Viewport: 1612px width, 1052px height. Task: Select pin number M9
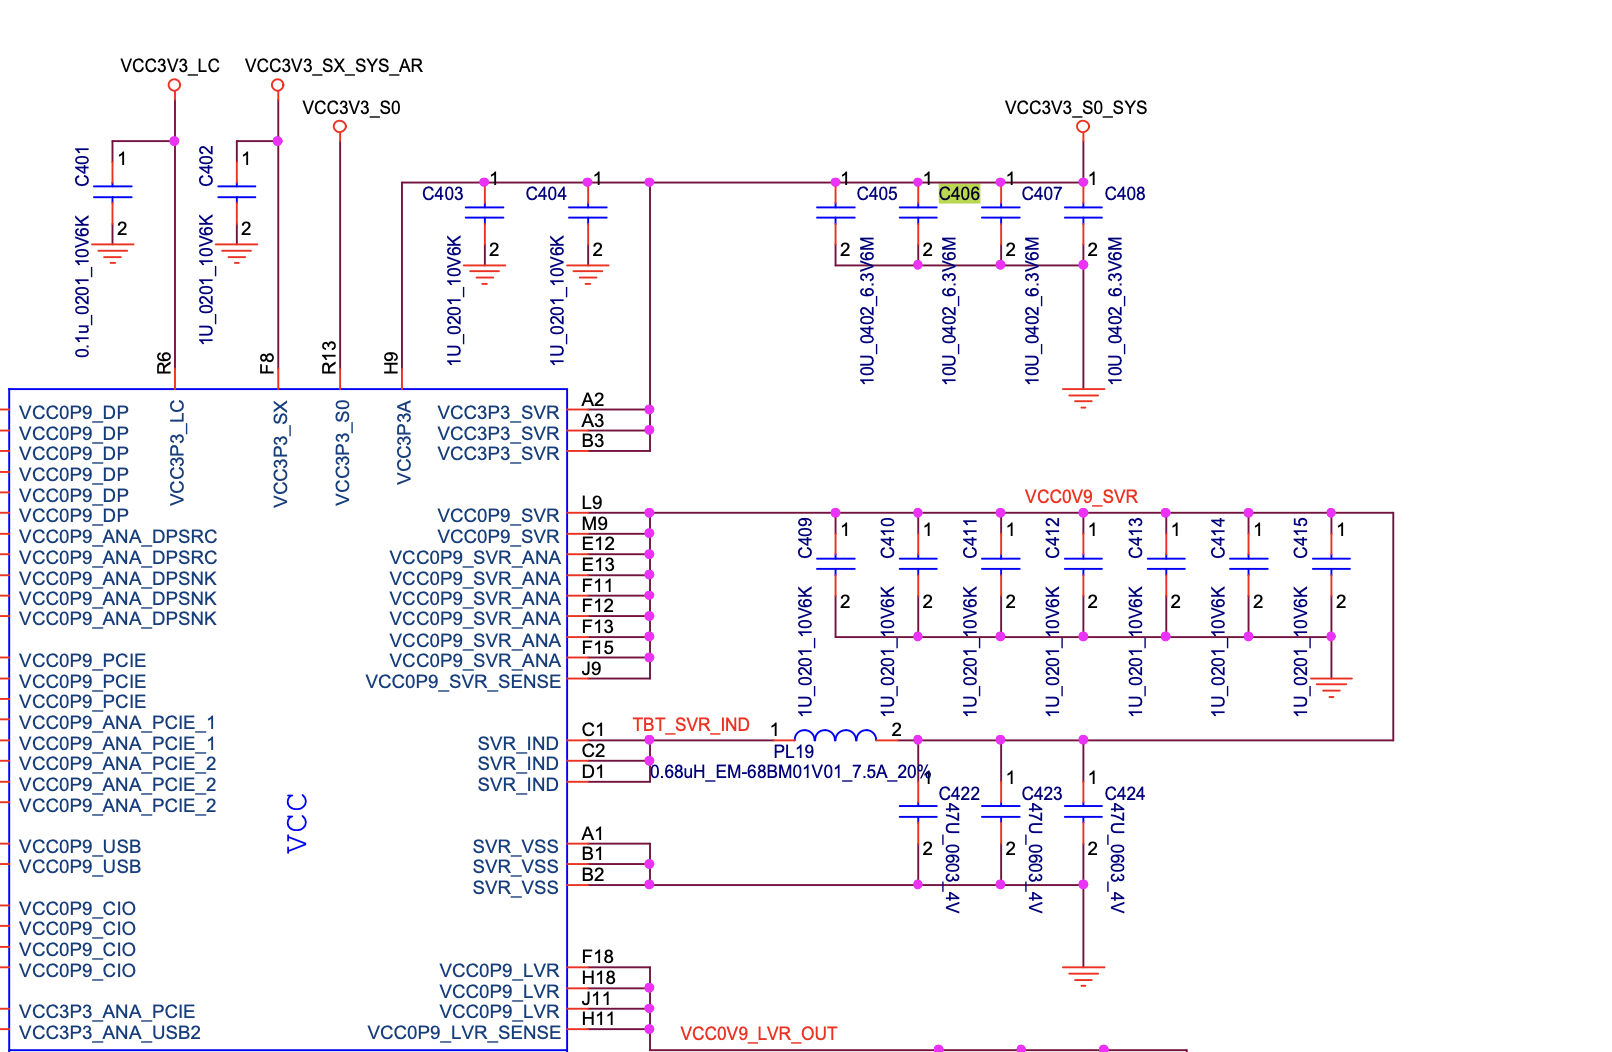click(x=594, y=524)
